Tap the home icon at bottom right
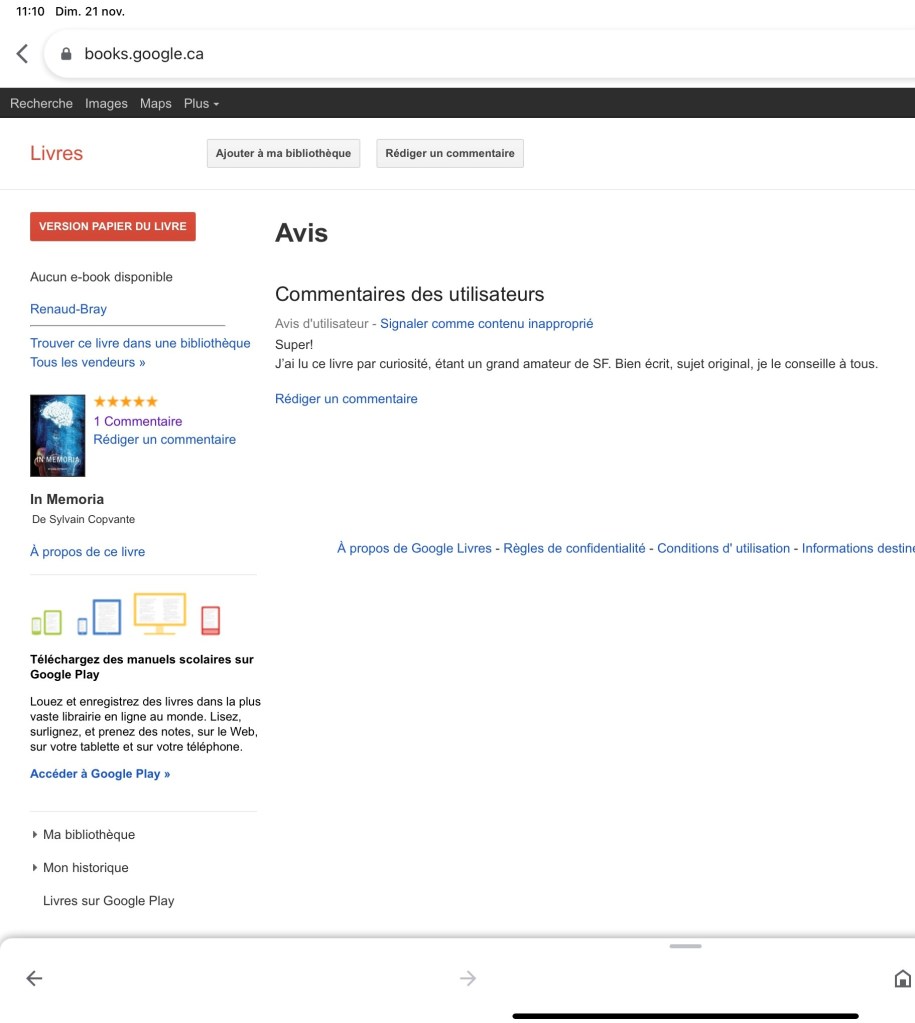The height and width of the screenshot is (1023, 915). point(902,979)
